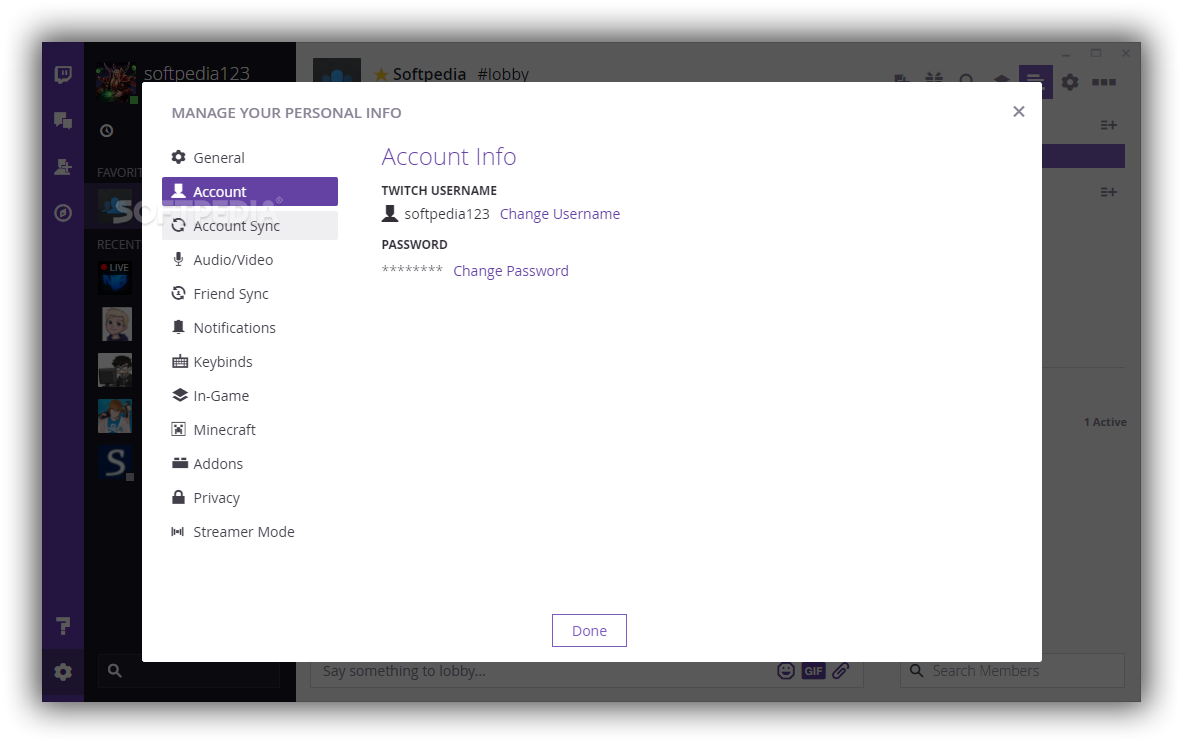Click the Change Password link
The height and width of the screenshot is (744, 1183).
[x=511, y=271]
